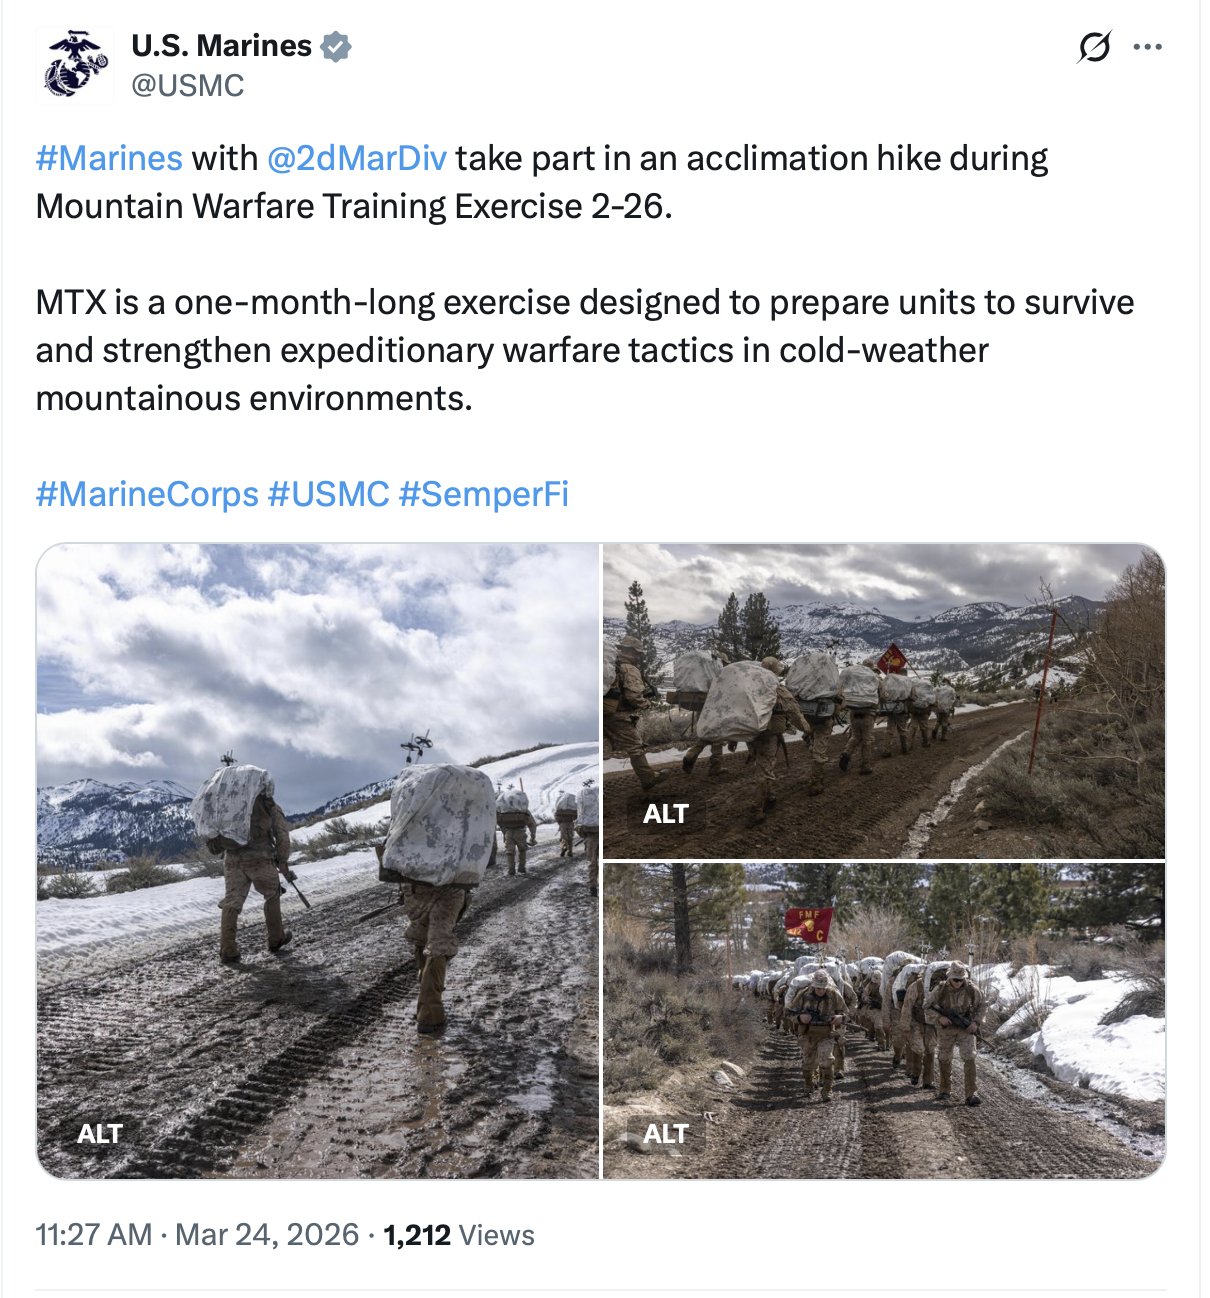Open the #Marines hashtag

(109, 158)
